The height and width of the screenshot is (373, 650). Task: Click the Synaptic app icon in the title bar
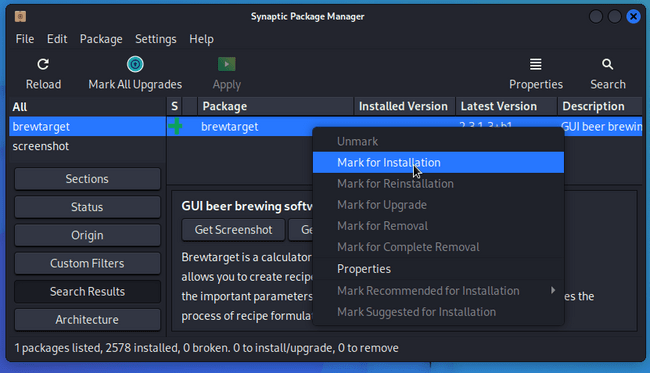tap(20, 17)
